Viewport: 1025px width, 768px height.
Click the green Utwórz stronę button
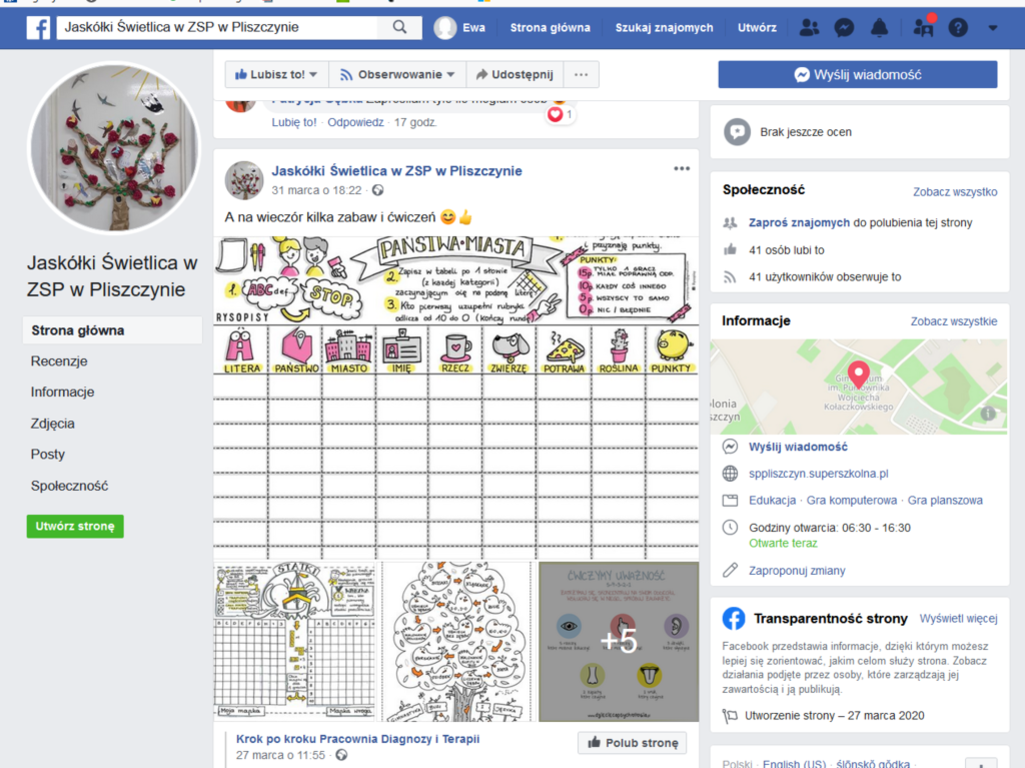pos(75,526)
